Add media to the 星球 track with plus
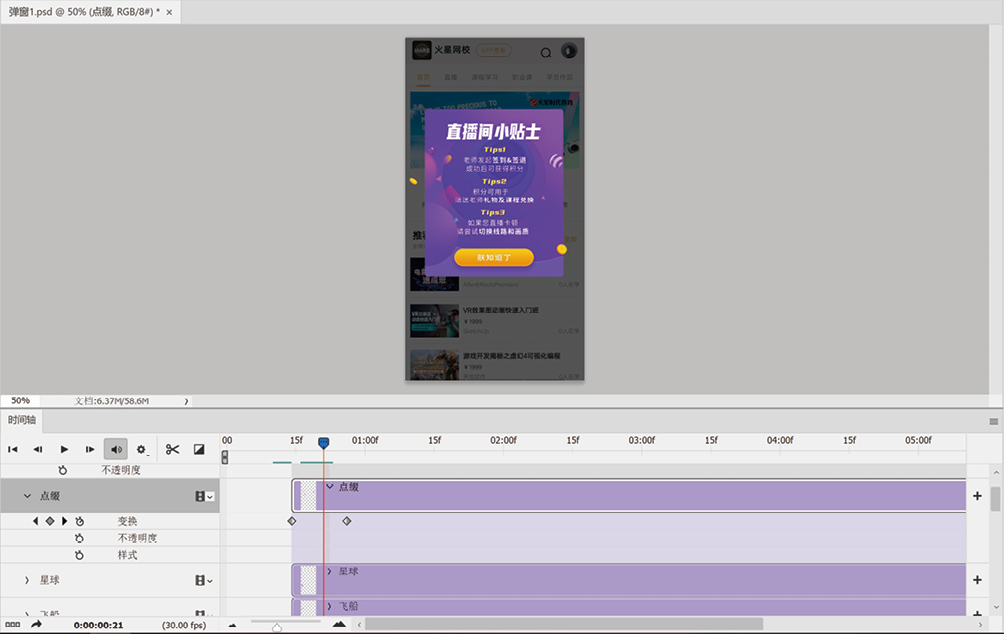This screenshot has height=634, width=1004. (x=977, y=580)
